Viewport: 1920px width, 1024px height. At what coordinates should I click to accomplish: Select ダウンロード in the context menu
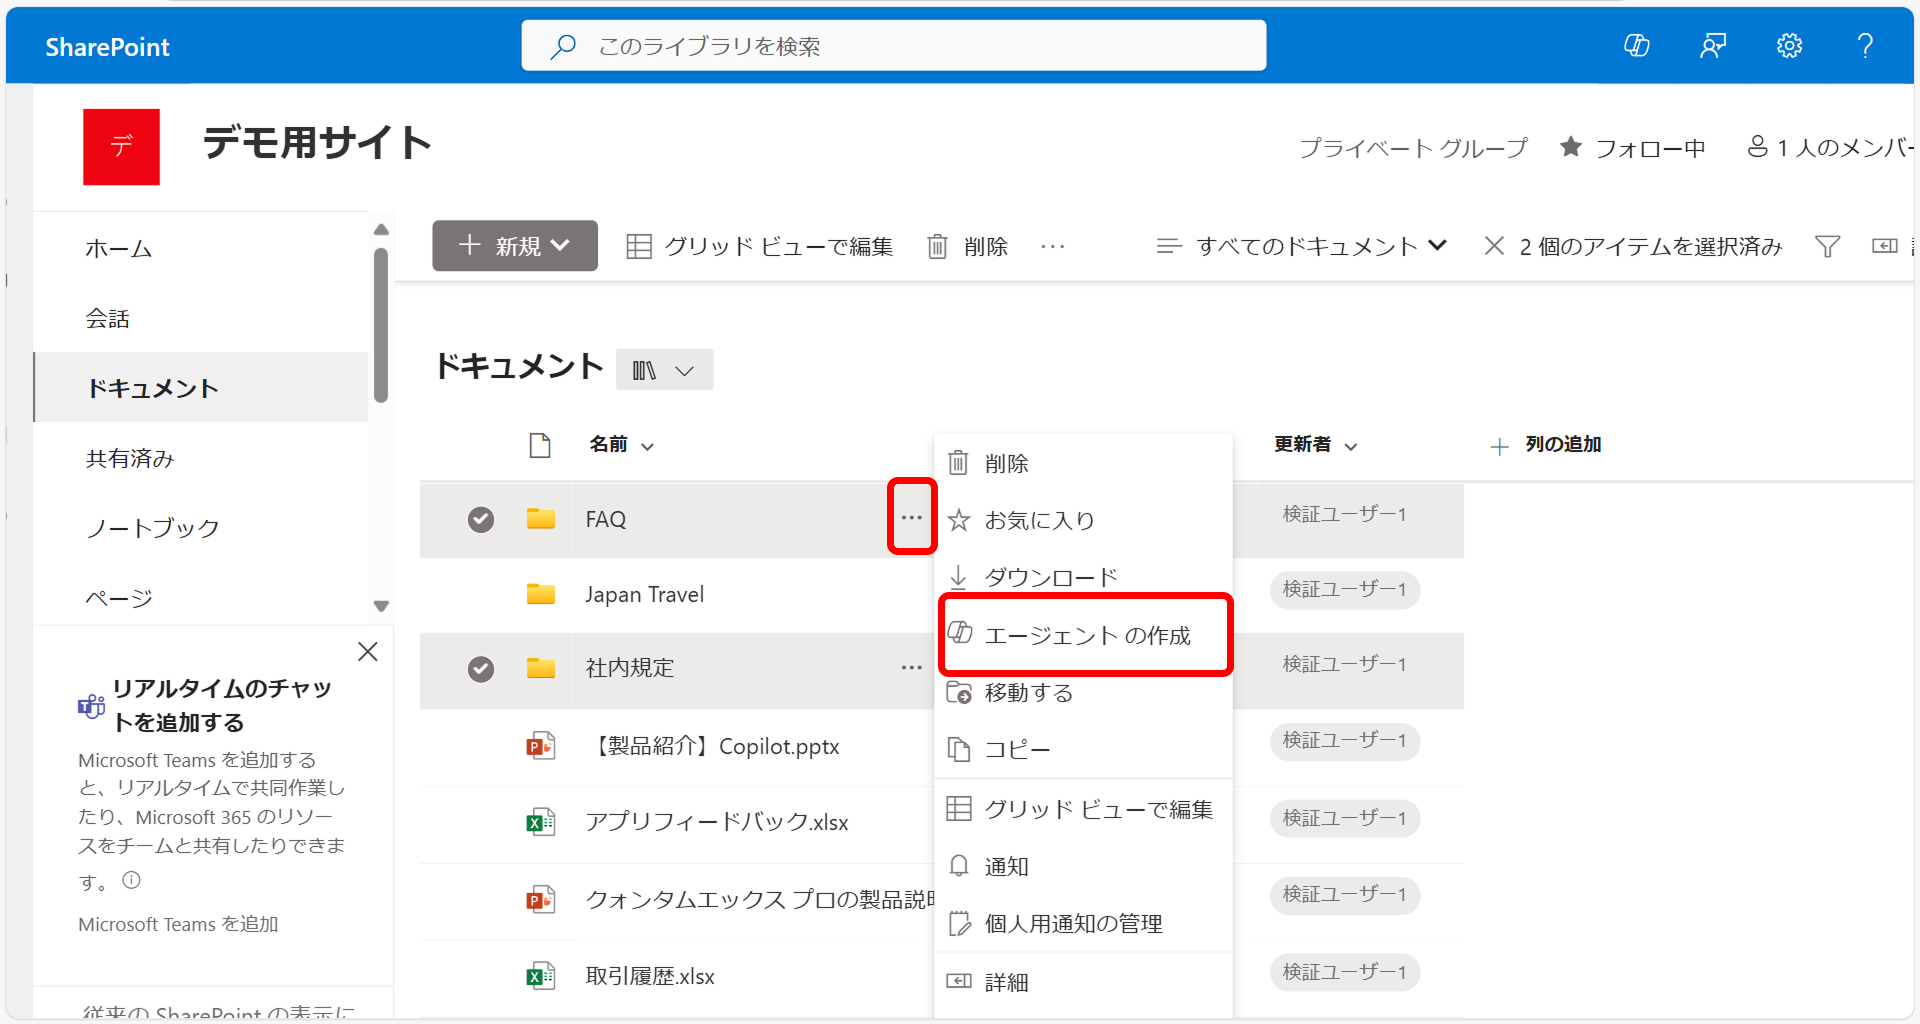1083,577
